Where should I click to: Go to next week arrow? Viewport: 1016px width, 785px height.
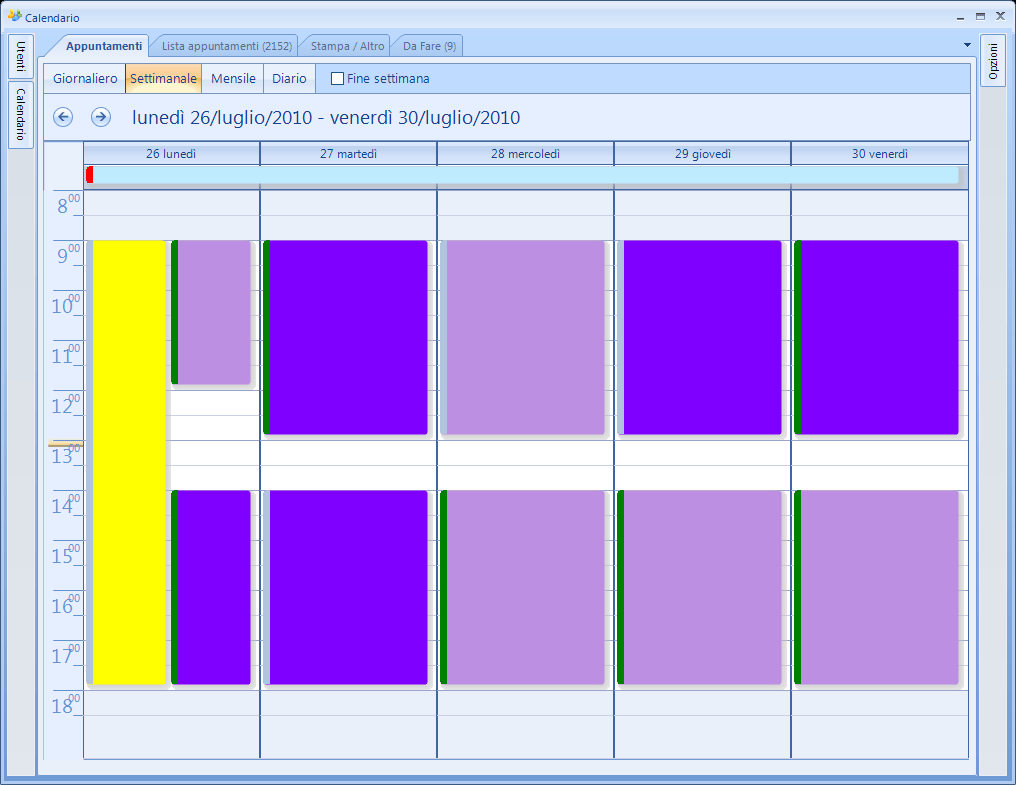[x=100, y=117]
